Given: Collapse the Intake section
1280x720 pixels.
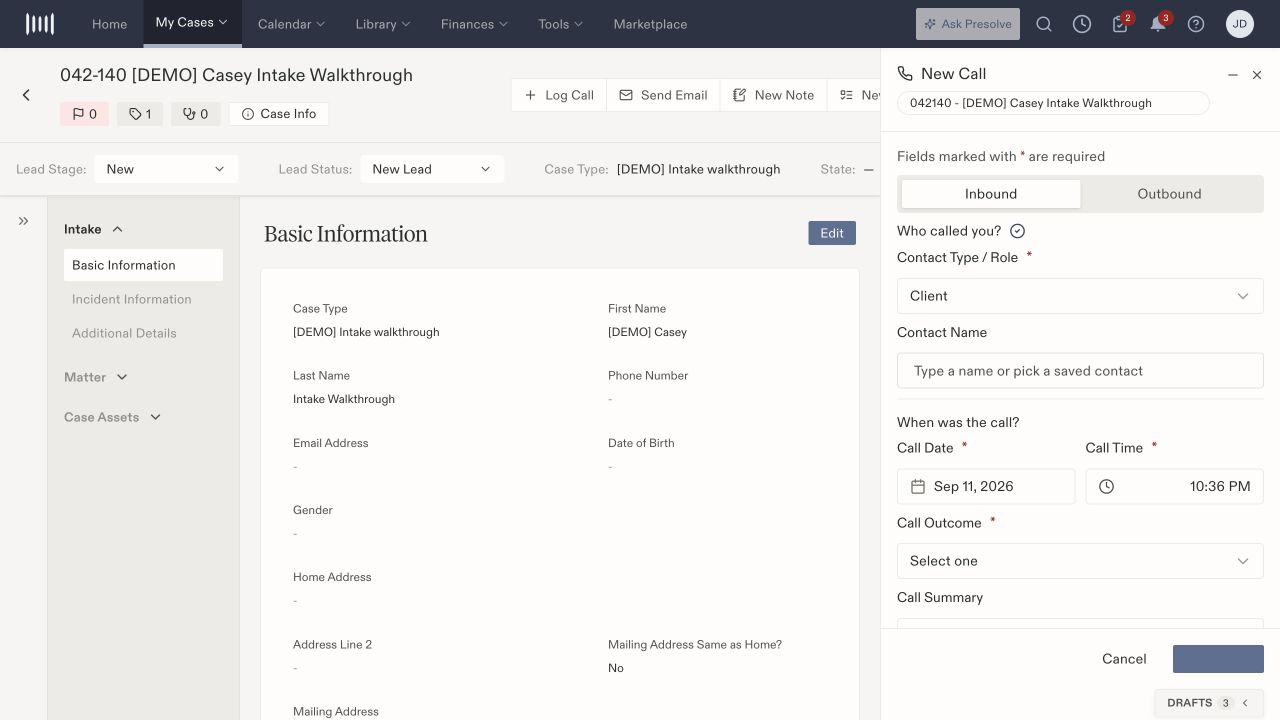Looking at the screenshot, I should point(93,229).
